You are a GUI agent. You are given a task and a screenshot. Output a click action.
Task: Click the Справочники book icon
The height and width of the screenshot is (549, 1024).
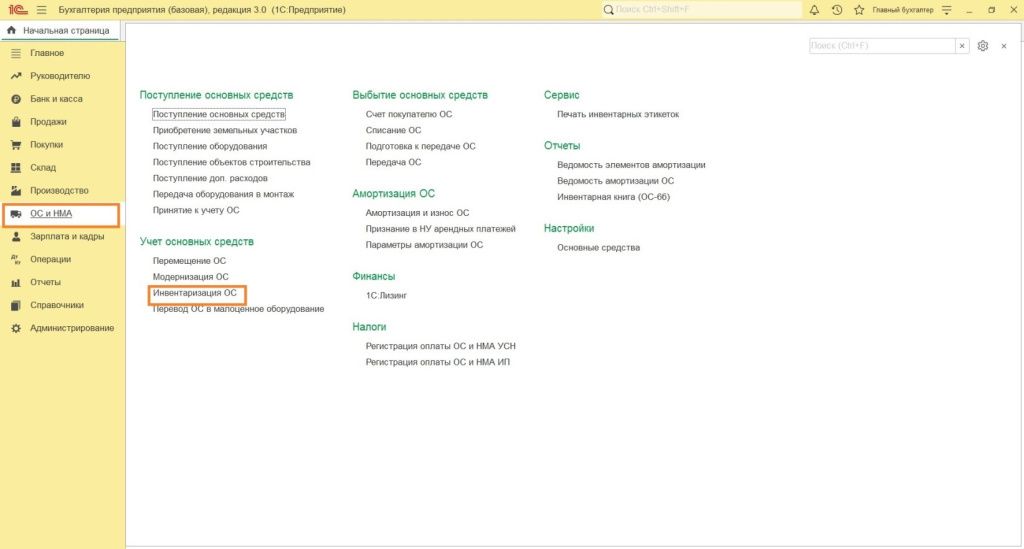pos(16,305)
